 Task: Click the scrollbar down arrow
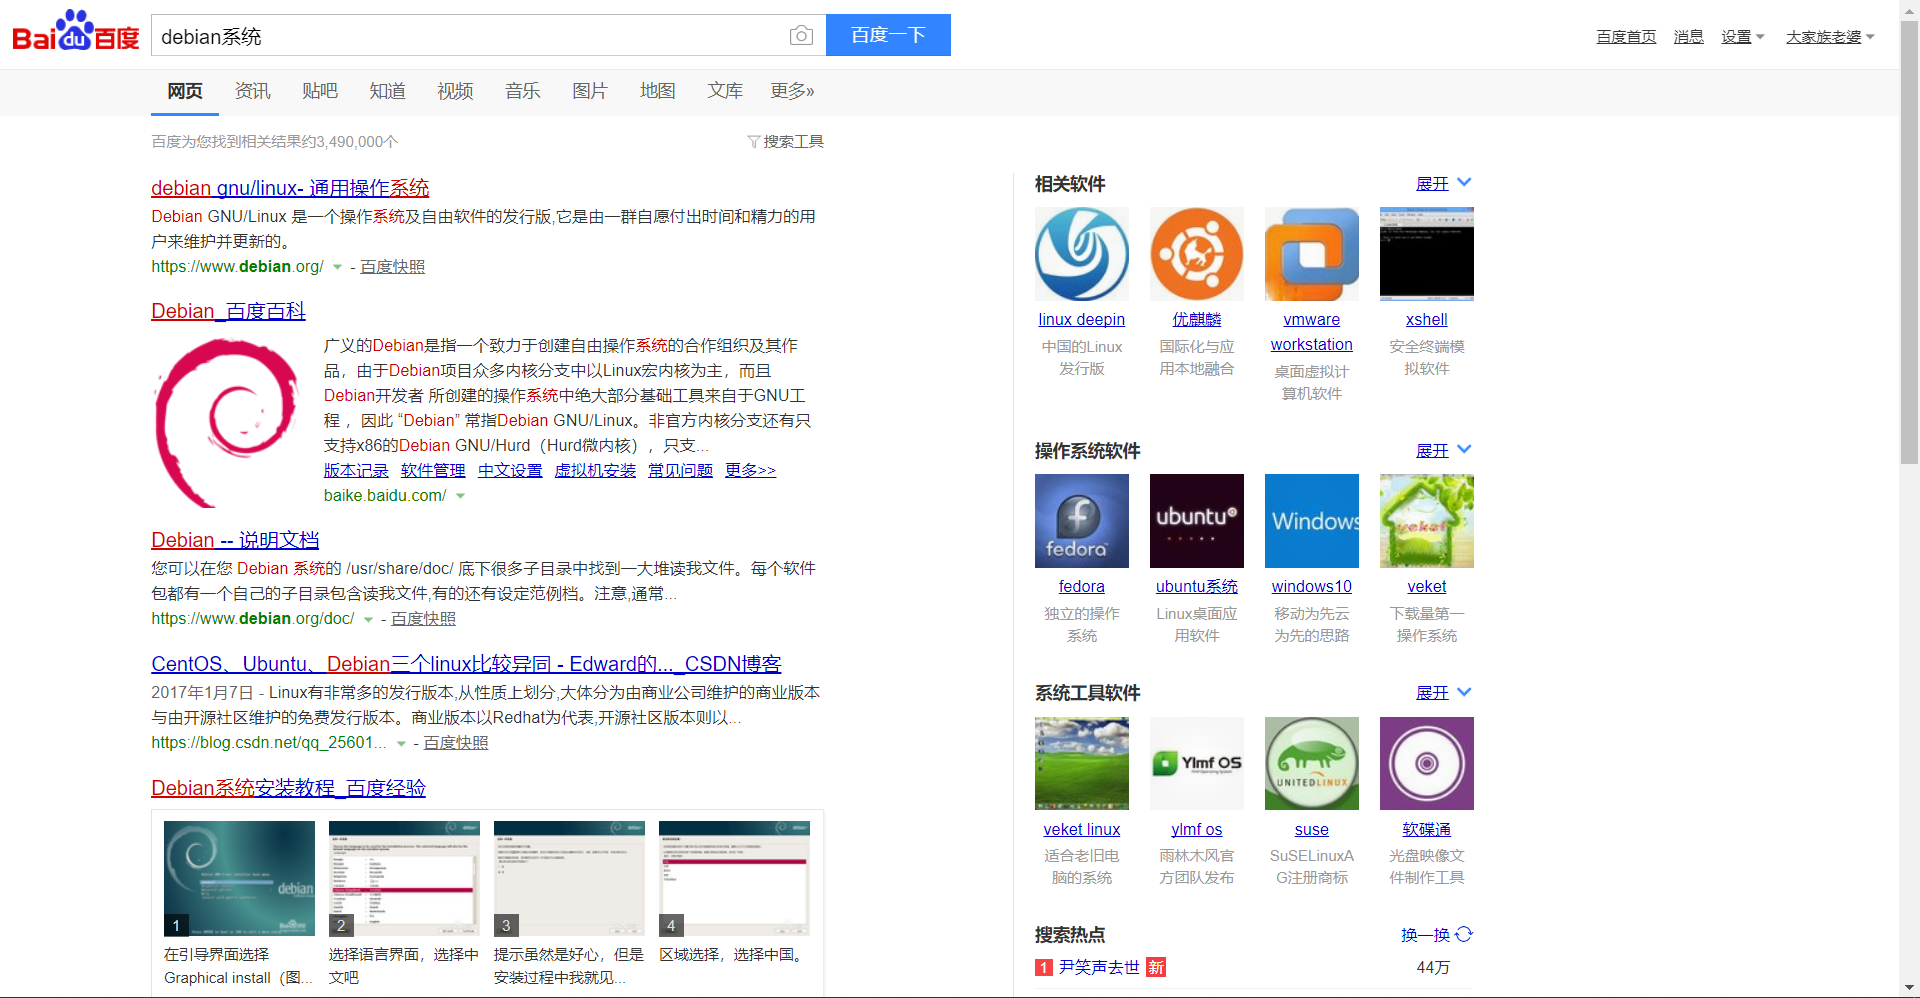pos(1909,987)
